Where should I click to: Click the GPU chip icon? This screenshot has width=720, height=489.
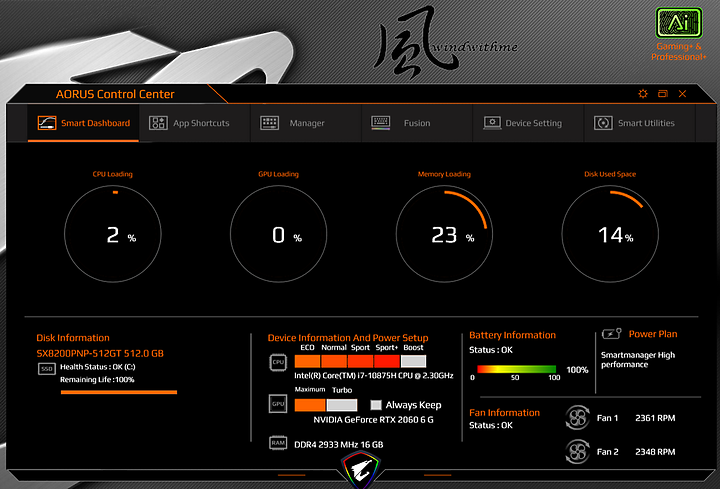pyautogui.click(x=278, y=404)
